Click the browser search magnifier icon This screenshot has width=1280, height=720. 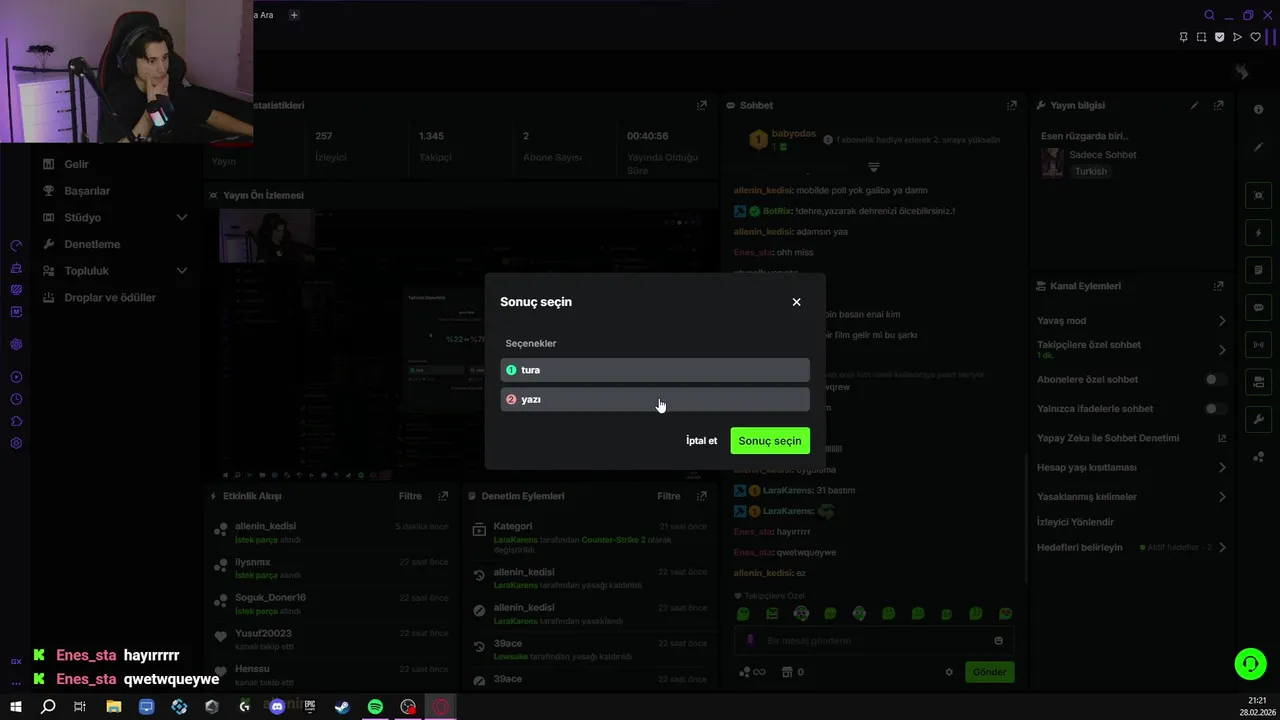pos(1209,15)
